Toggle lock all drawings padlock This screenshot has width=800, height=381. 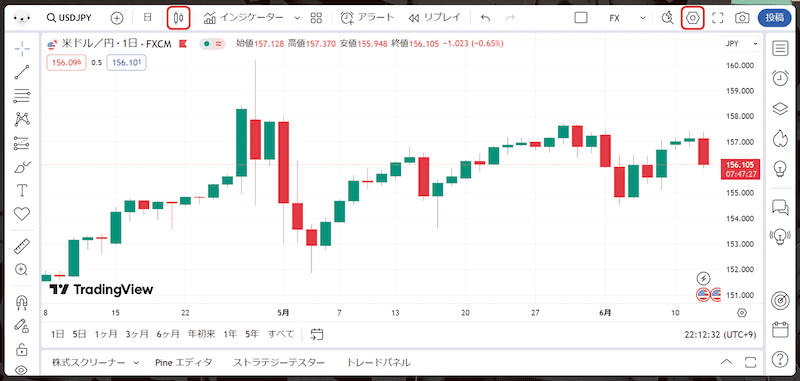(x=22, y=349)
